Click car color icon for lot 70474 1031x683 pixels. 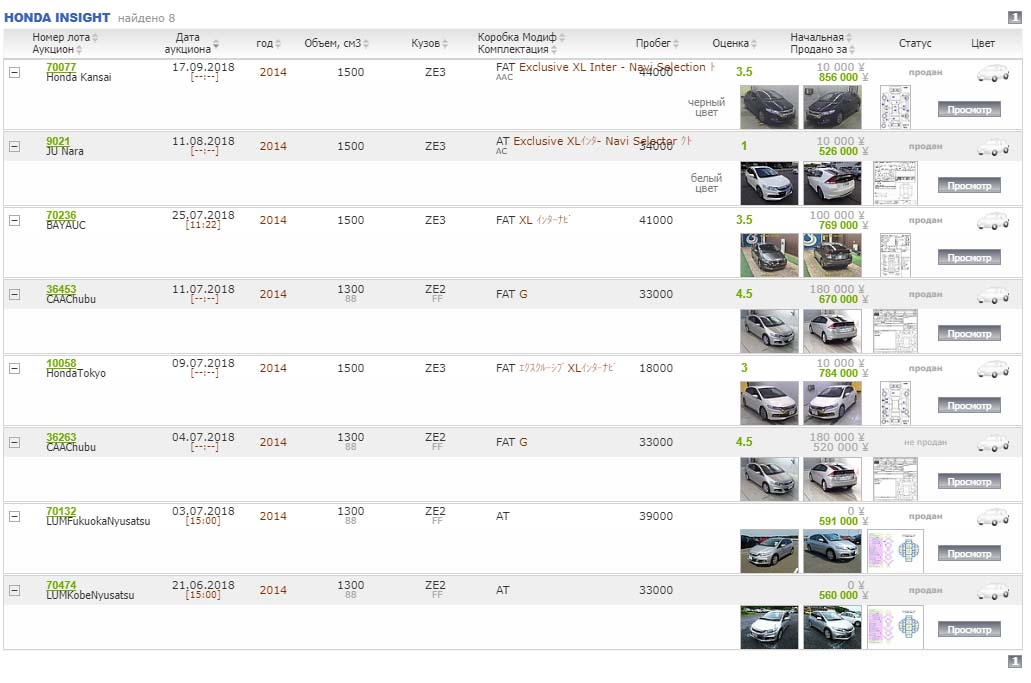(x=992, y=591)
